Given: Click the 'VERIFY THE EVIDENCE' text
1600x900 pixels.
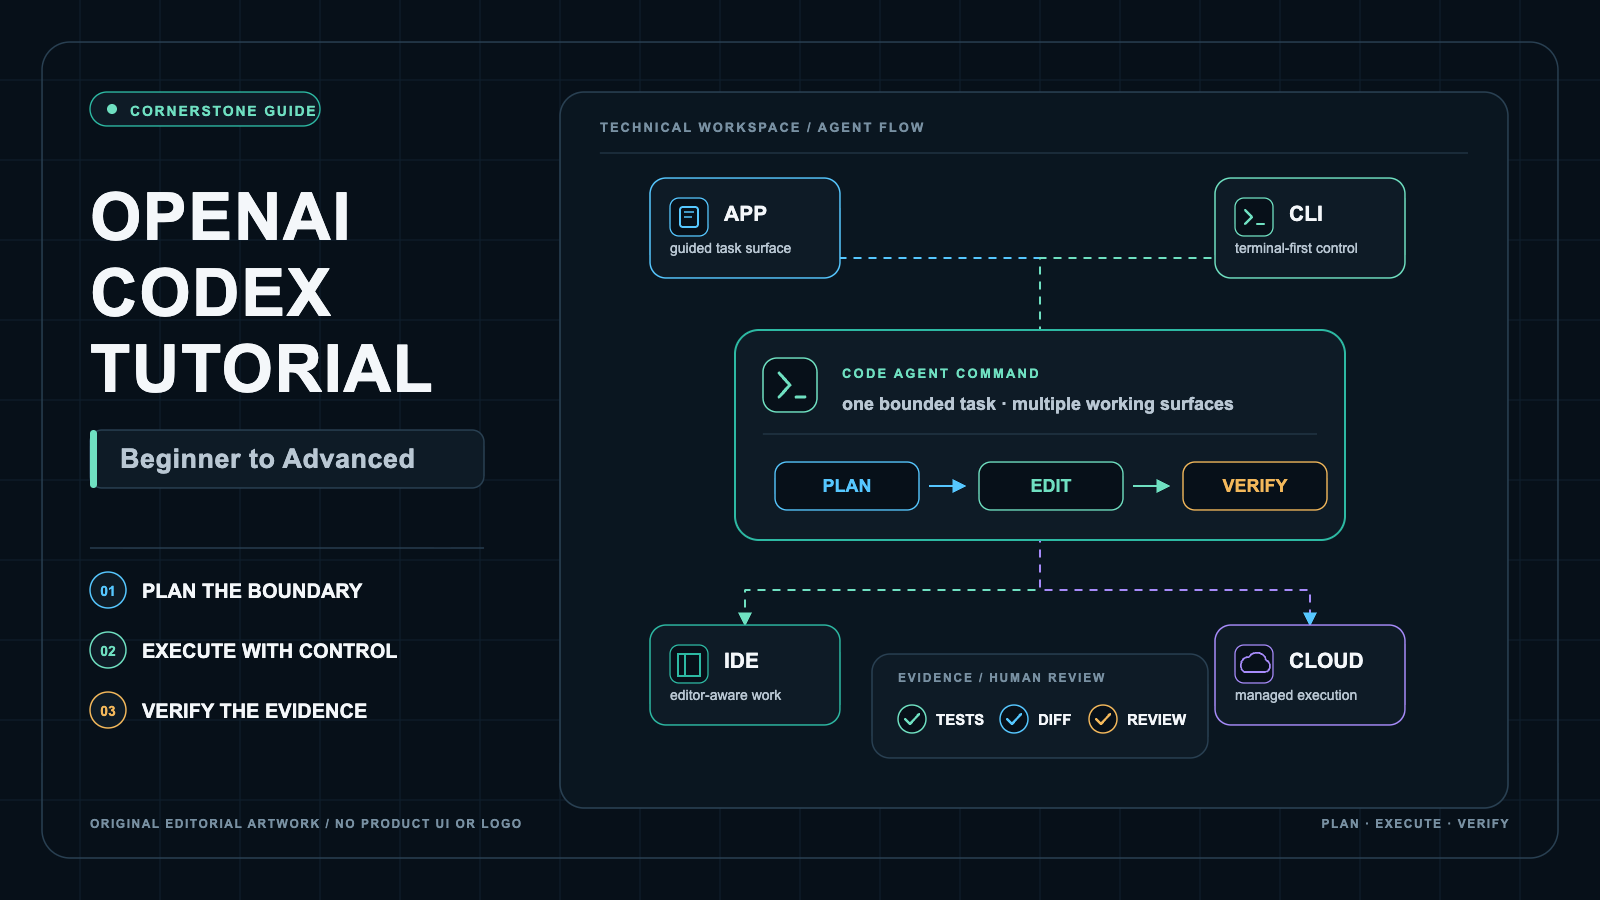Looking at the screenshot, I should coord(255,711).
